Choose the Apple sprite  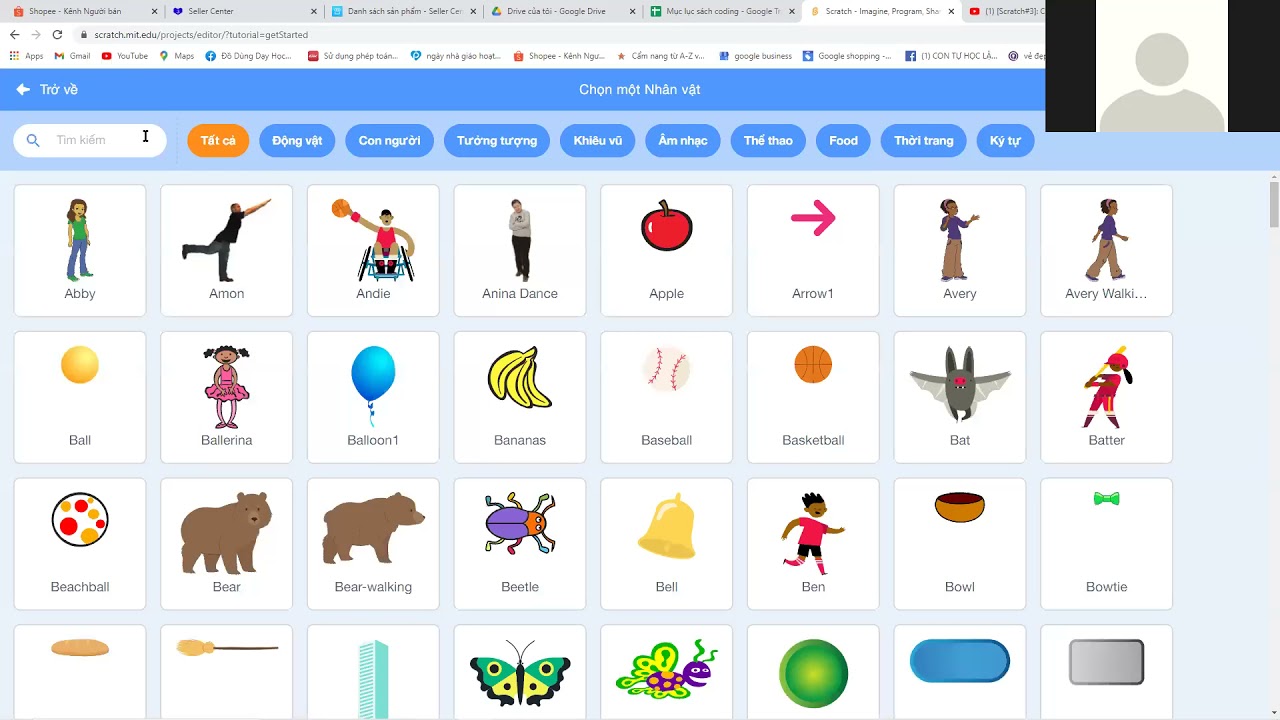point(667,250)
